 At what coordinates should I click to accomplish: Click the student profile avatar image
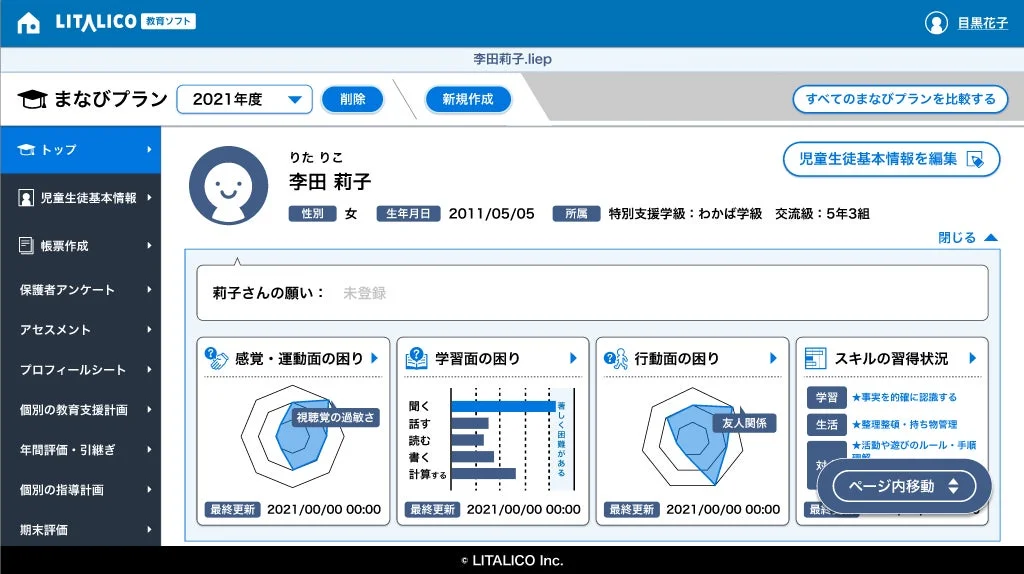coord(229,185)
